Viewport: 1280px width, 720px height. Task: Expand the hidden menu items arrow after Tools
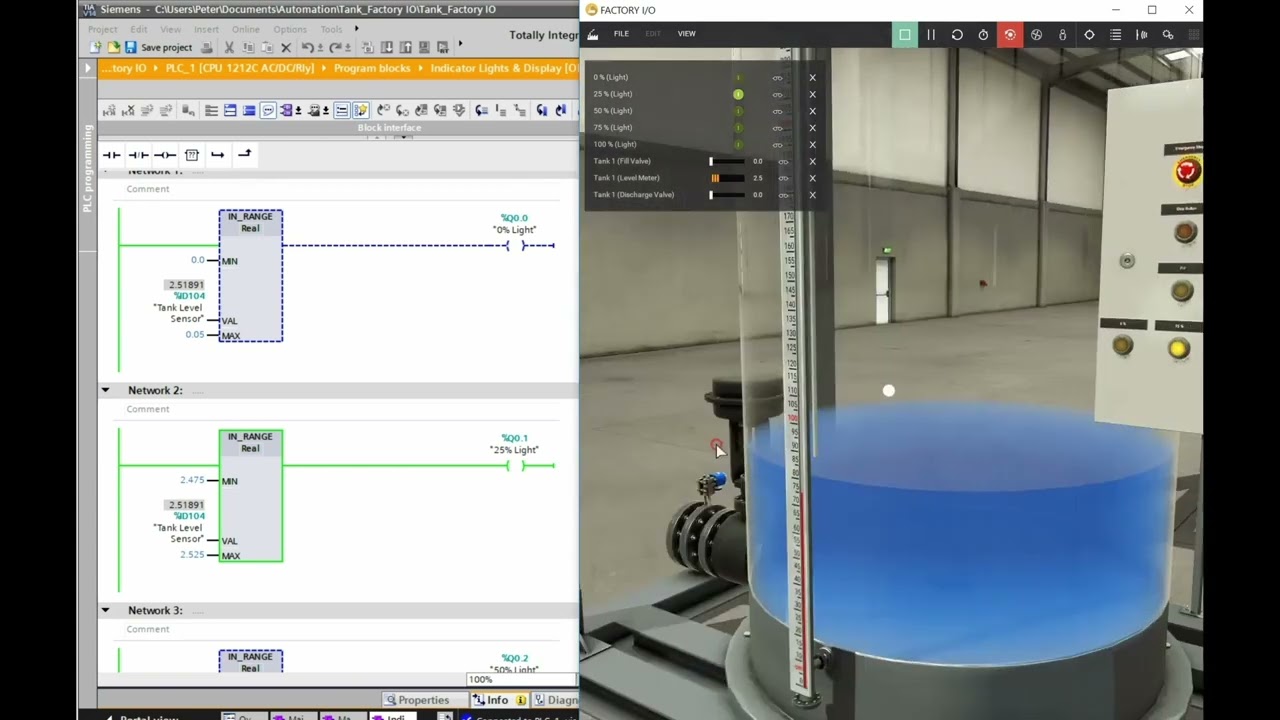pyautogui.click(x=357, y=29)
